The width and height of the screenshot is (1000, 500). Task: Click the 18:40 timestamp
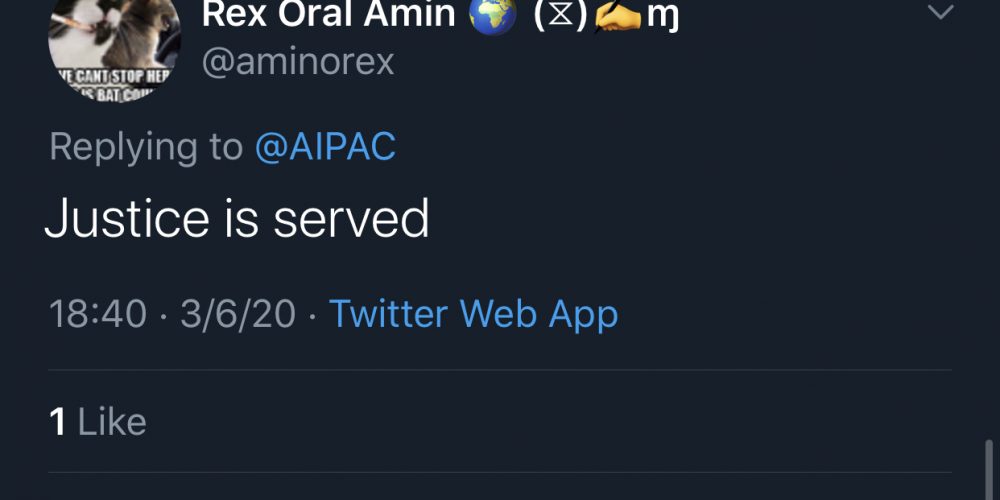coord(98,314)
